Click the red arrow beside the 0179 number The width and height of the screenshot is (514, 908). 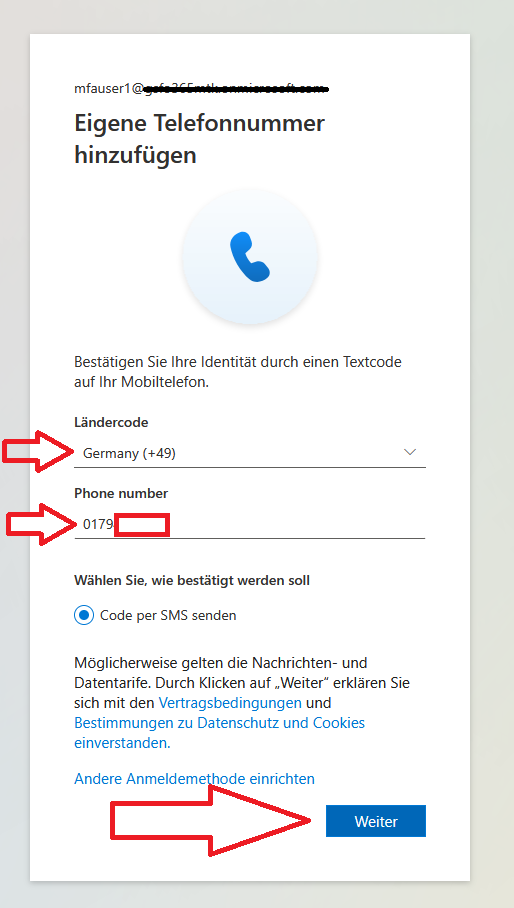pyautogui.click(x=42, y=525)
